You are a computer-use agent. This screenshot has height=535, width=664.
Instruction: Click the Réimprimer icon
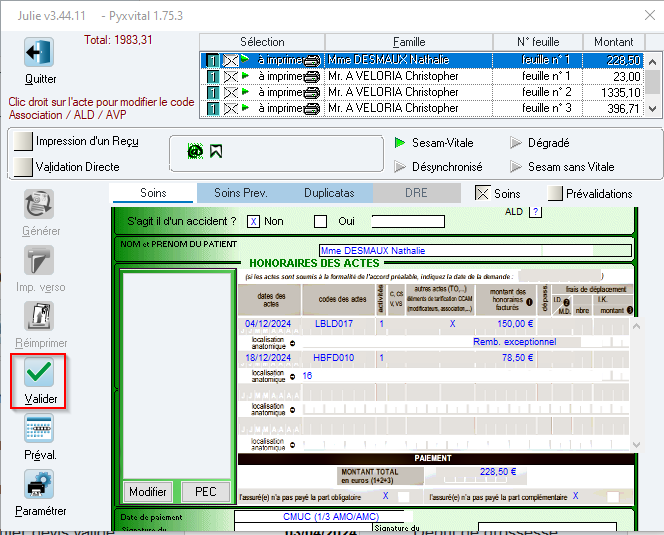point(39,316)
